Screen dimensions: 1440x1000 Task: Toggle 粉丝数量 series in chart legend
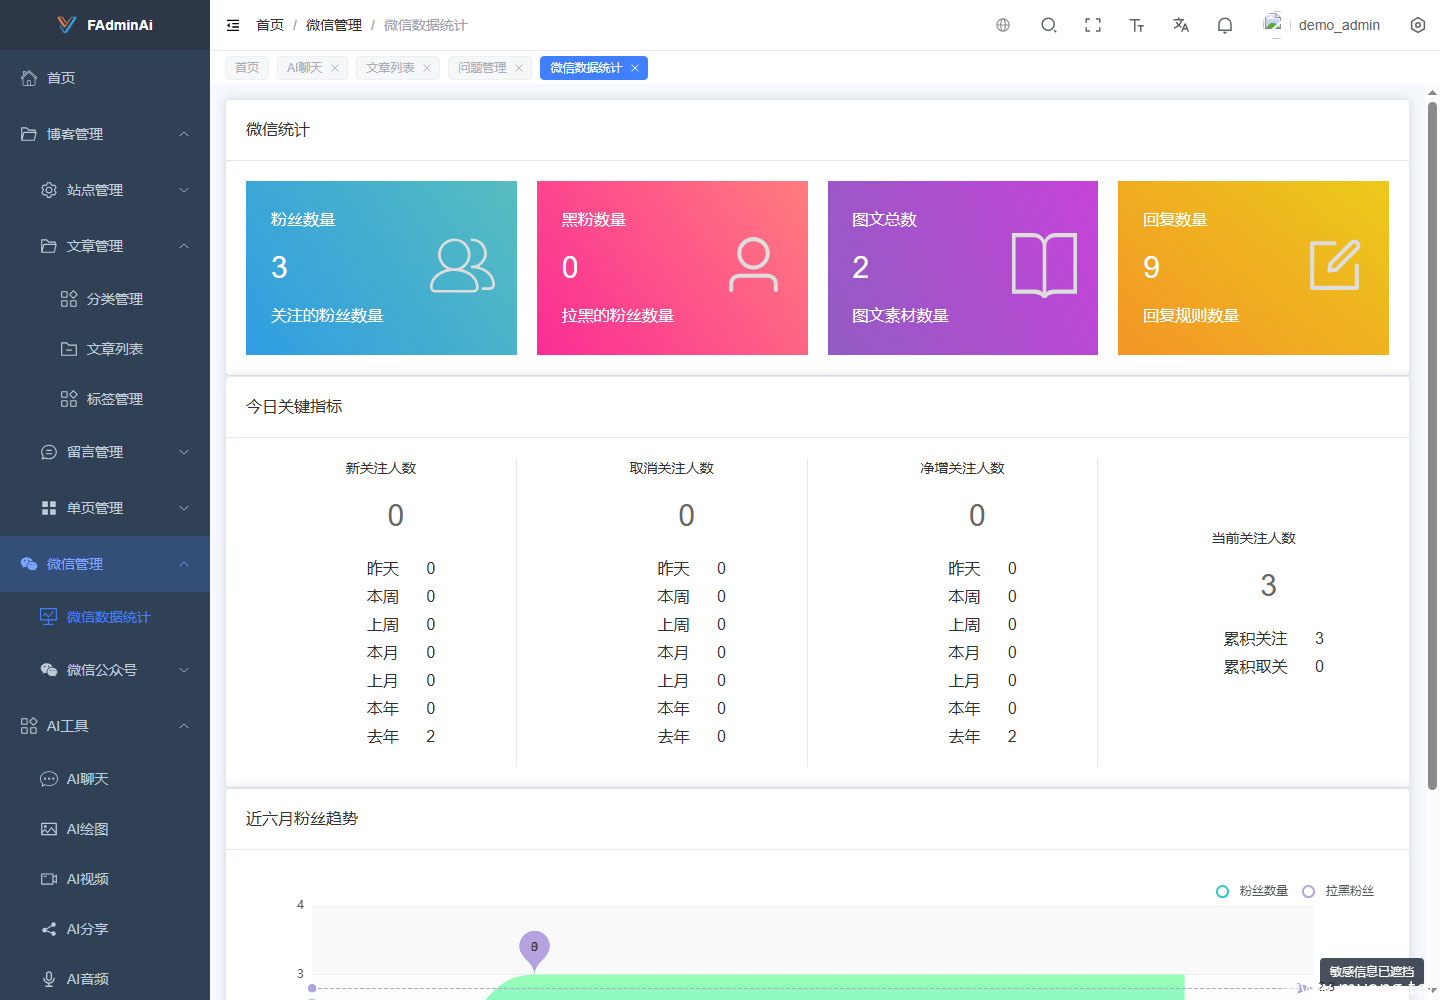(x=1252, y=891)
